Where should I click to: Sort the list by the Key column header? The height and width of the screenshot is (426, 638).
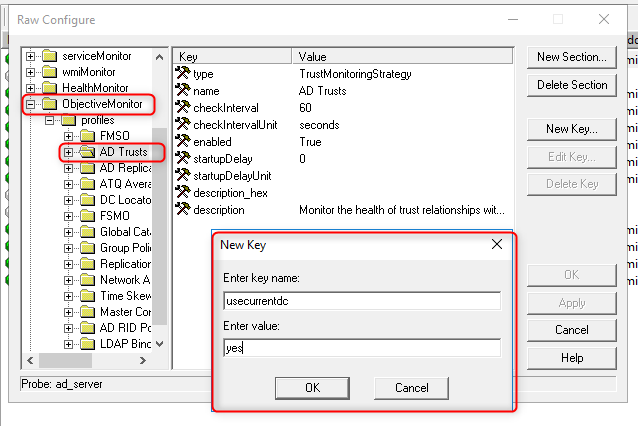(x=232, y=57)
